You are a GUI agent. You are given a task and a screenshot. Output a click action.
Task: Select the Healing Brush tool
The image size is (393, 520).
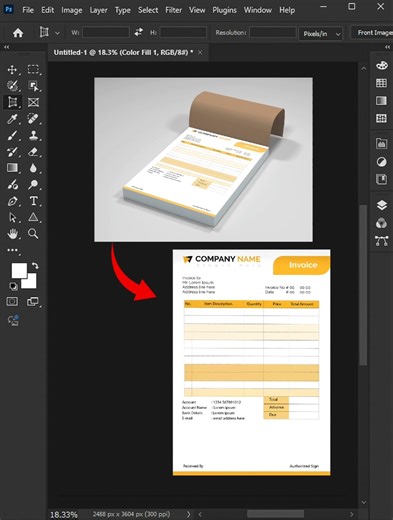(33, 119)
